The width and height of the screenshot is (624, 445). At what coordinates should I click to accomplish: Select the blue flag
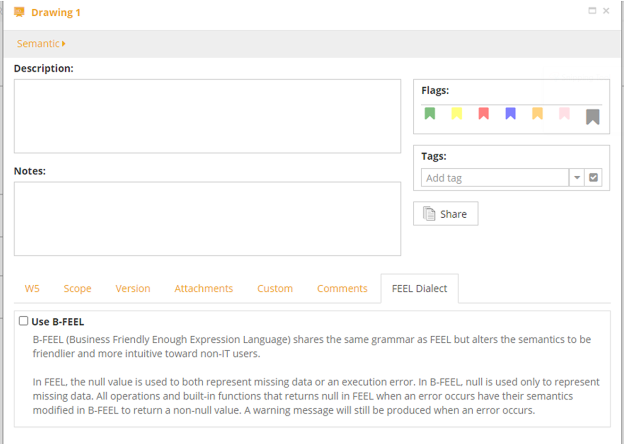pyautogui.click(x=511, y=114)
